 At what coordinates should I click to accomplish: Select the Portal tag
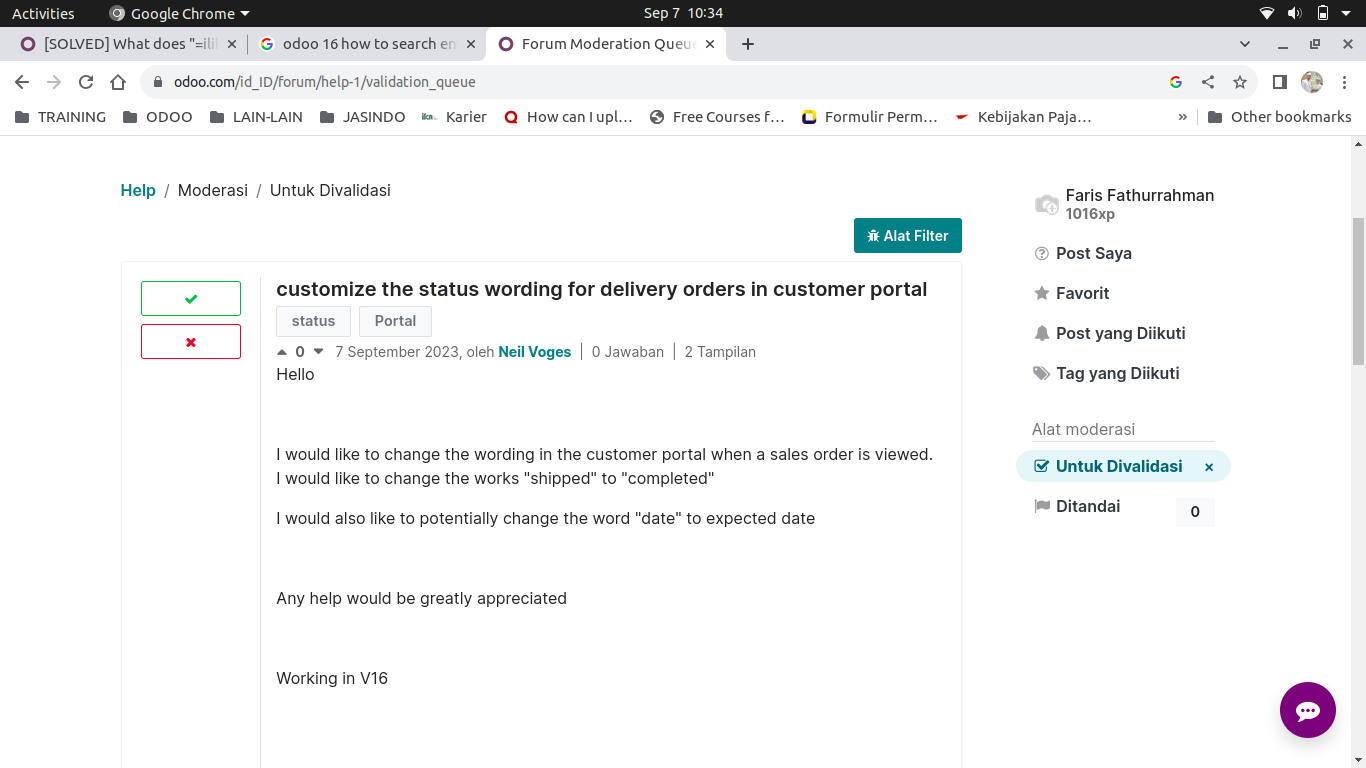tap(395, 321)
